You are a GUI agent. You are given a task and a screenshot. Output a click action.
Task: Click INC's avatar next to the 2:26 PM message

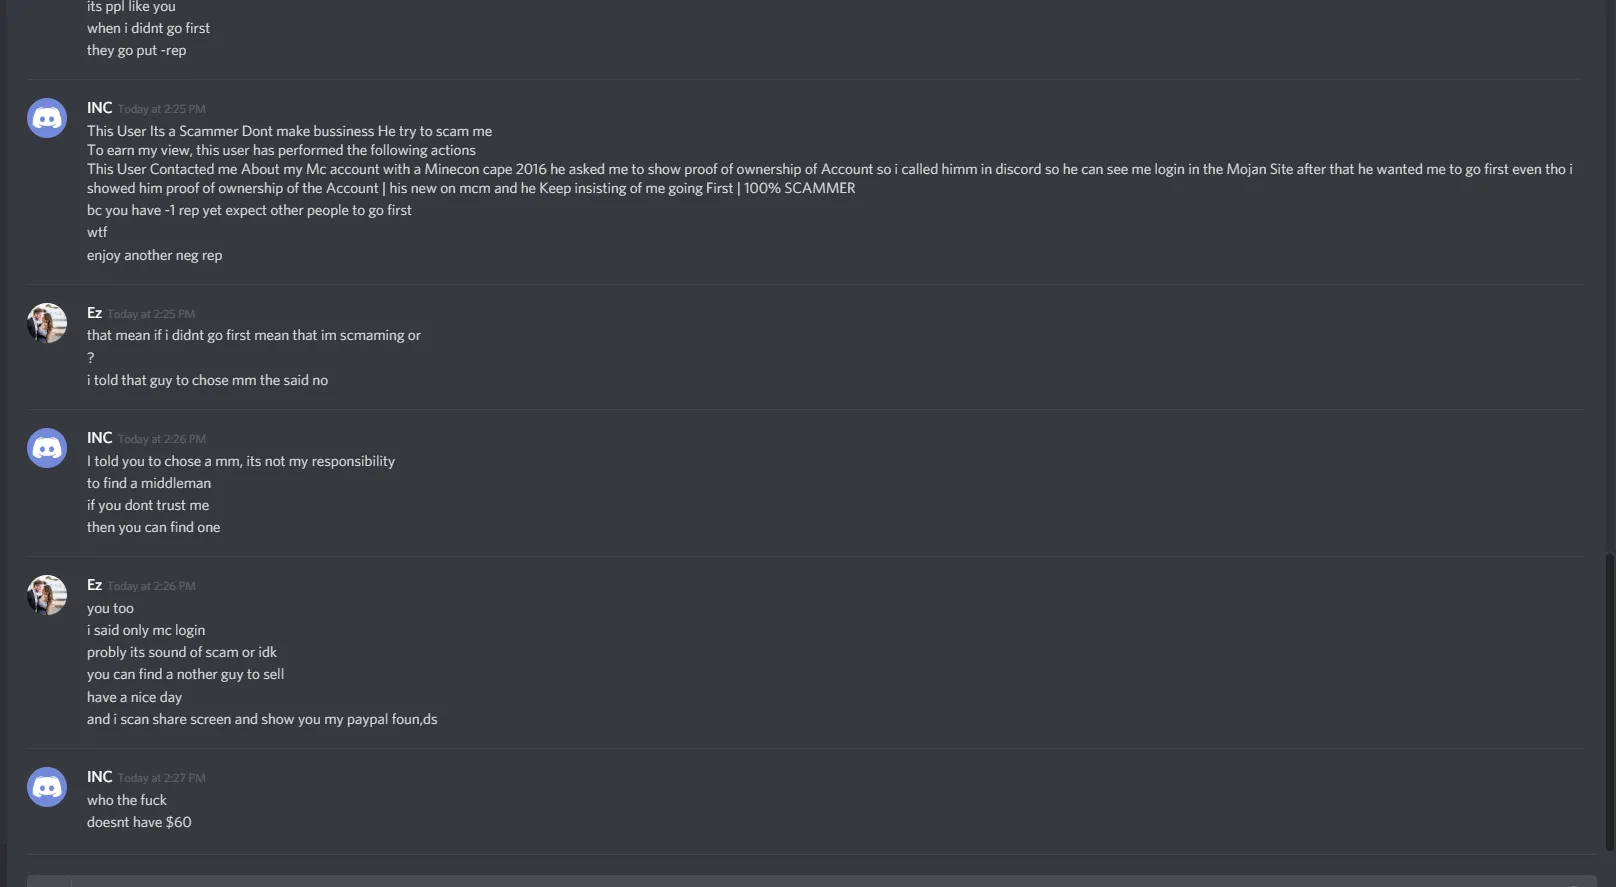click(47, 448)
